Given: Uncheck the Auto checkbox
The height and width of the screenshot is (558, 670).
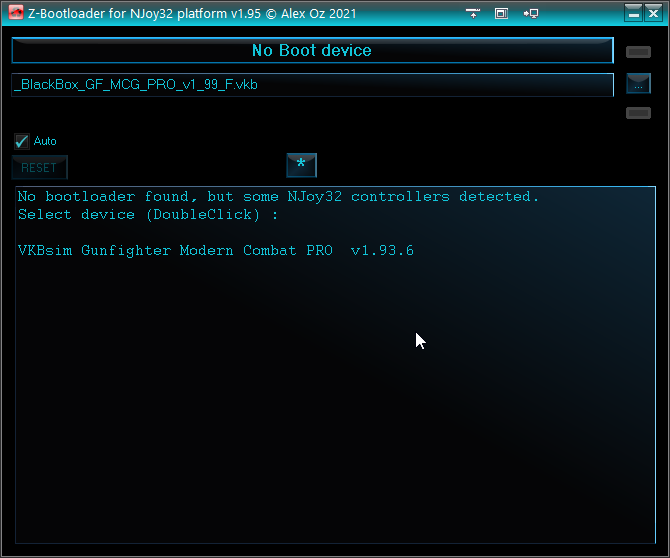Looking at the screenshot, I should click(22, 141).
